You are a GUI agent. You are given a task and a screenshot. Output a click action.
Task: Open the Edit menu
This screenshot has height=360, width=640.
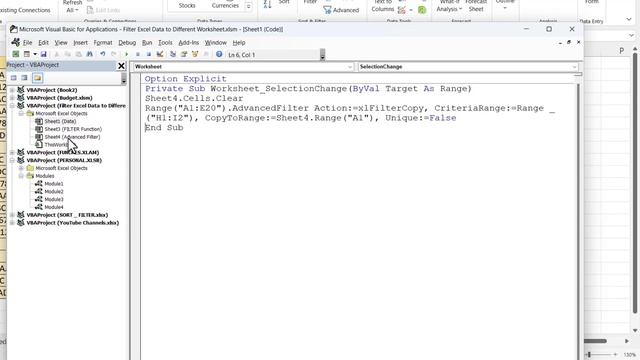43,42
